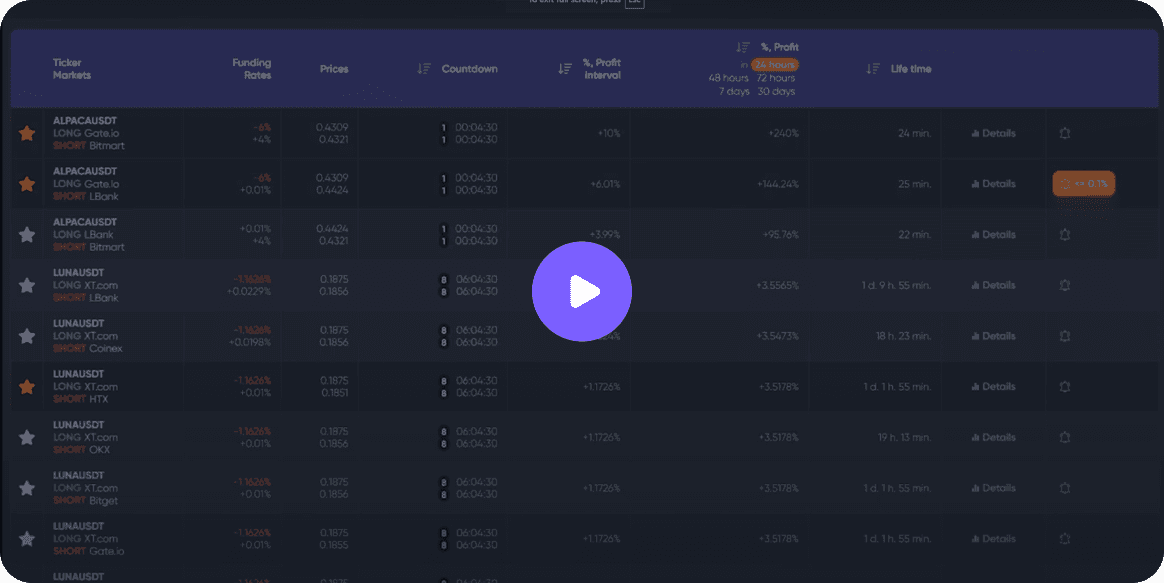Click the +3.5565% profit value
Screen dimensions: 1164x583
tap(777, 285)
